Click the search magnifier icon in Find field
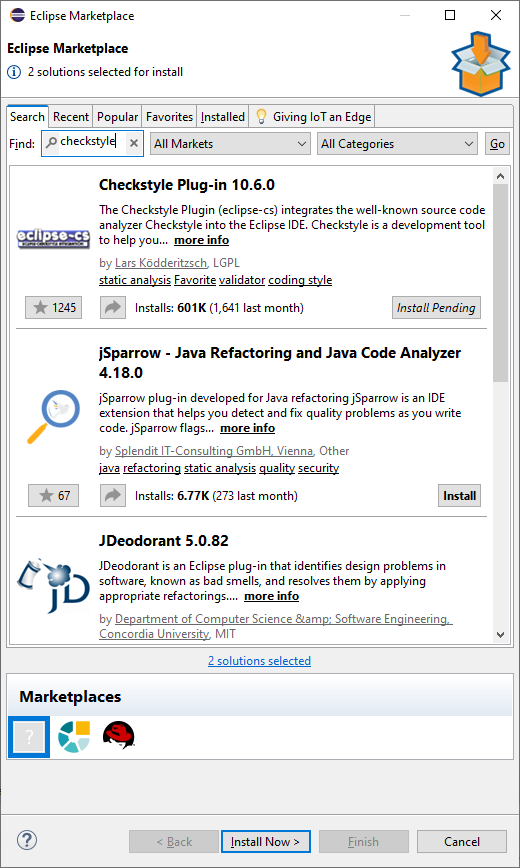The width and height of the screenshot is (520, 868). (51, 143)
